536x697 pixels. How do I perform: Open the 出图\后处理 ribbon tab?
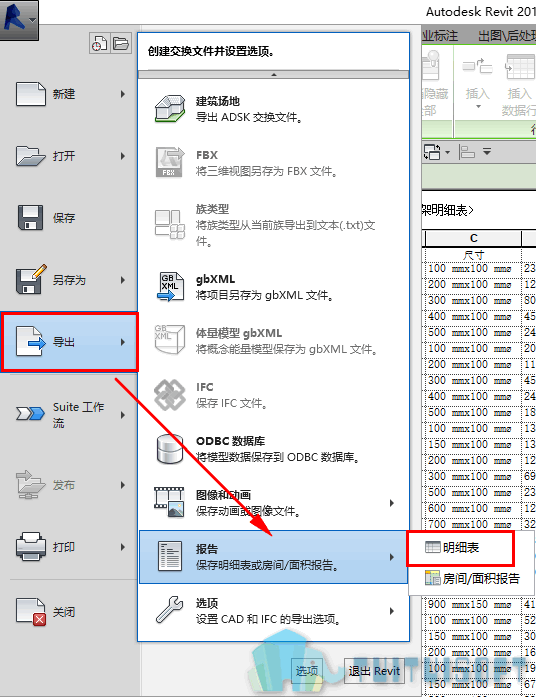coord(506,36)
